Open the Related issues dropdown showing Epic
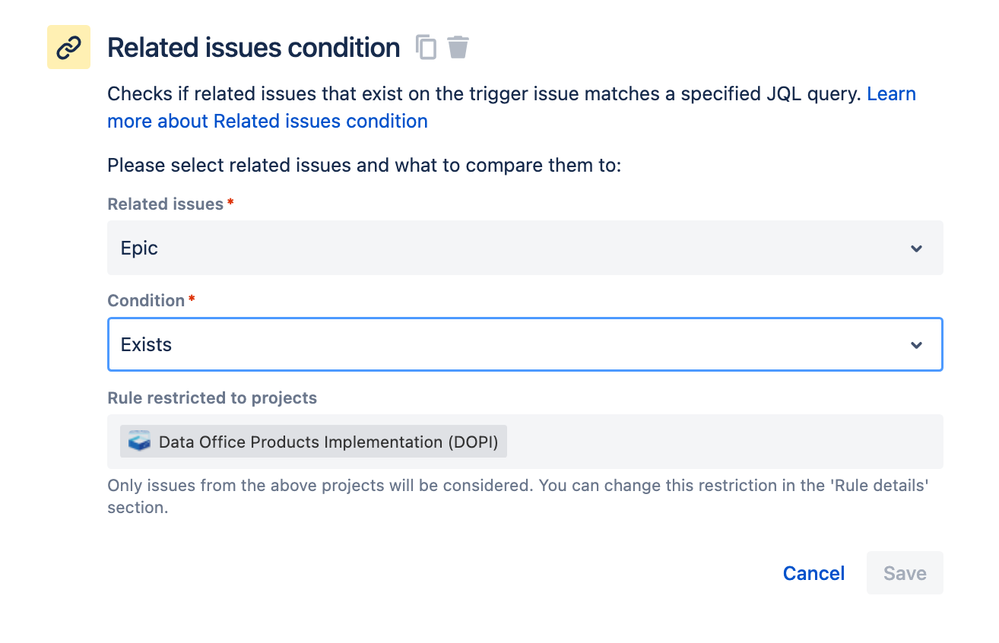999x643 pixels. (500, 248)
